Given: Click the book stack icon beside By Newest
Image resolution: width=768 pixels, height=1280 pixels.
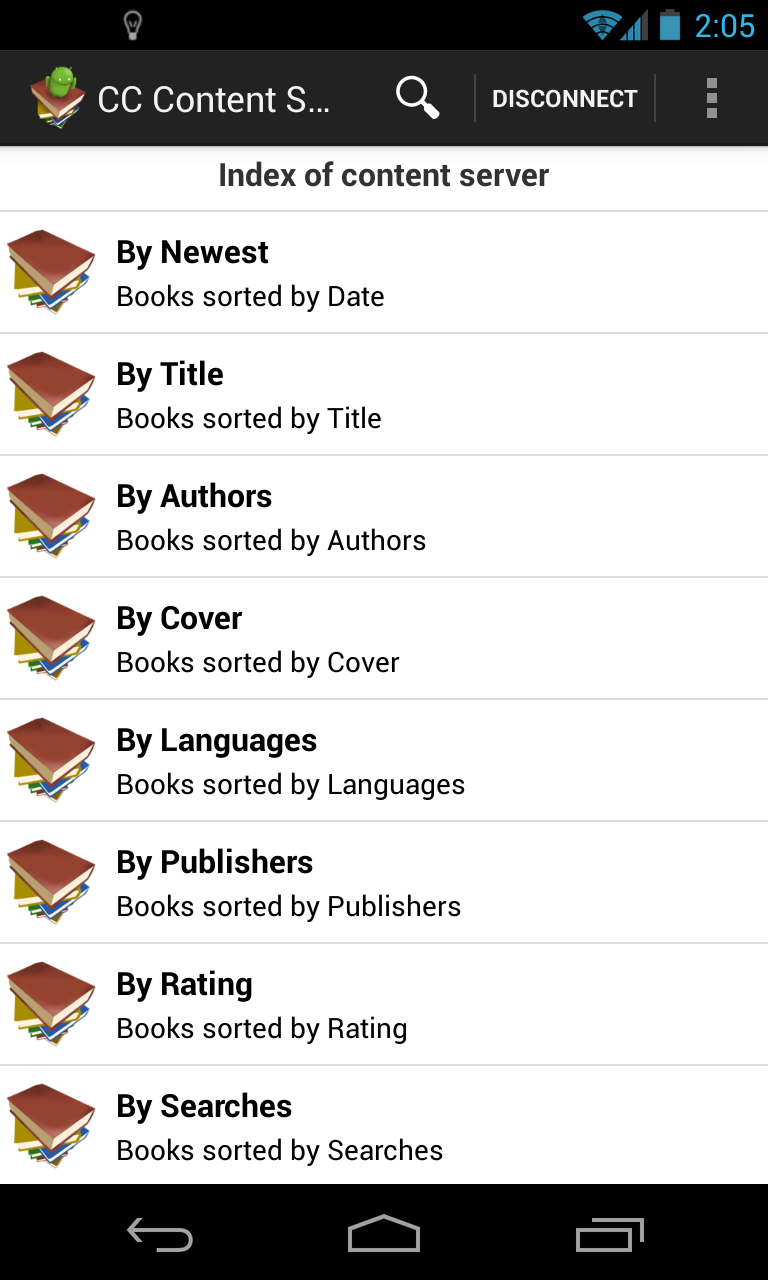Looking at the screenshot, I should point(51,272).
